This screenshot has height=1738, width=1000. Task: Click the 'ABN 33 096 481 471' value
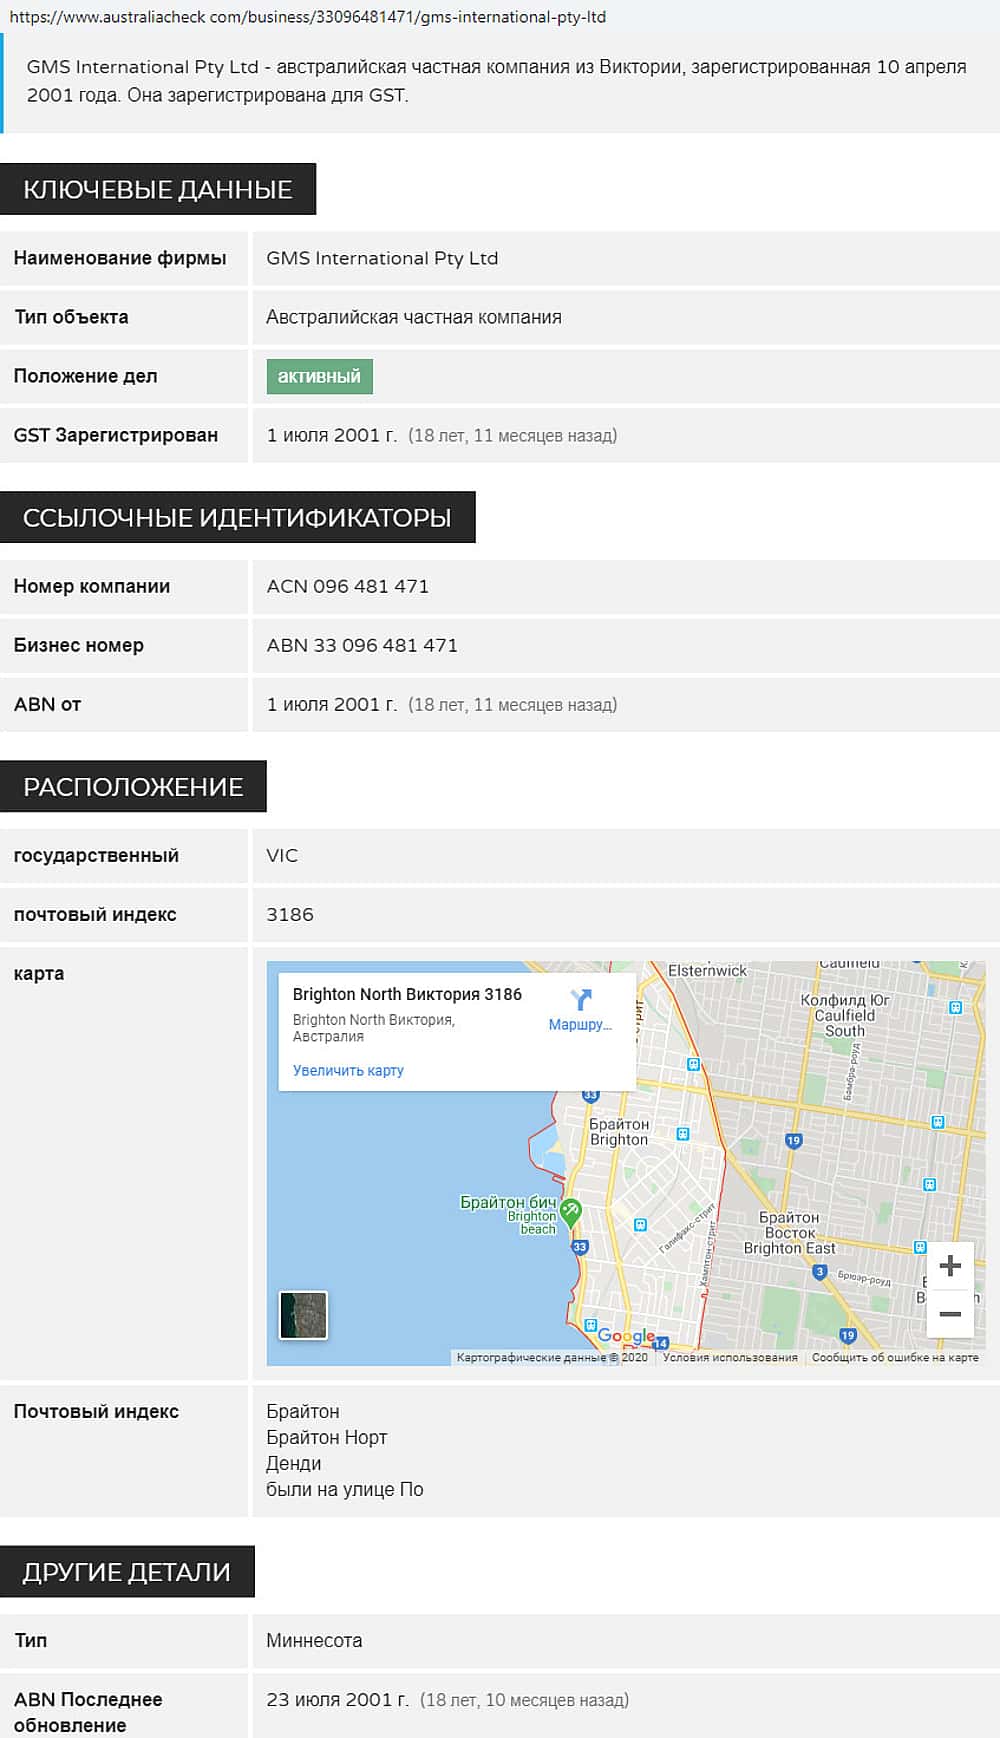pyautogui.click(x=362, y=645)
